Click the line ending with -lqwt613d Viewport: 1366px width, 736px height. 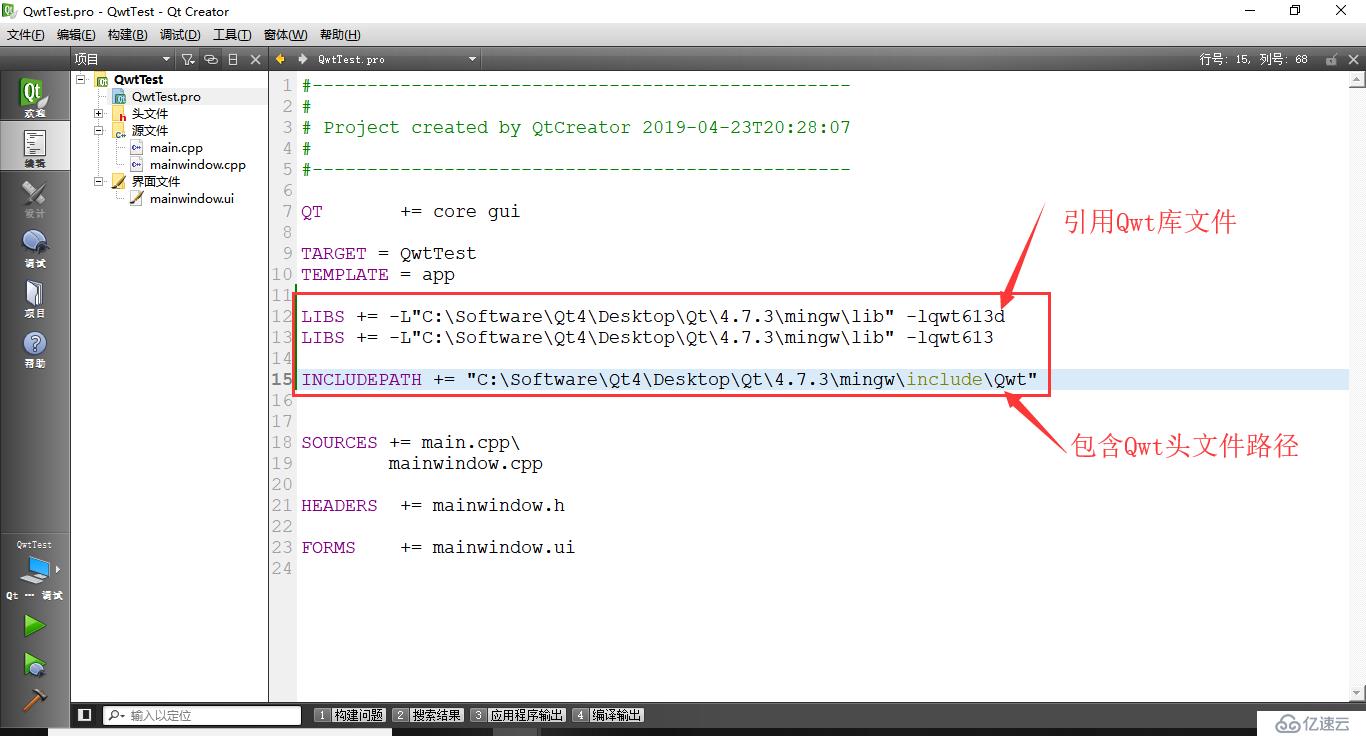pyautogui.click(x=653, y=316)
